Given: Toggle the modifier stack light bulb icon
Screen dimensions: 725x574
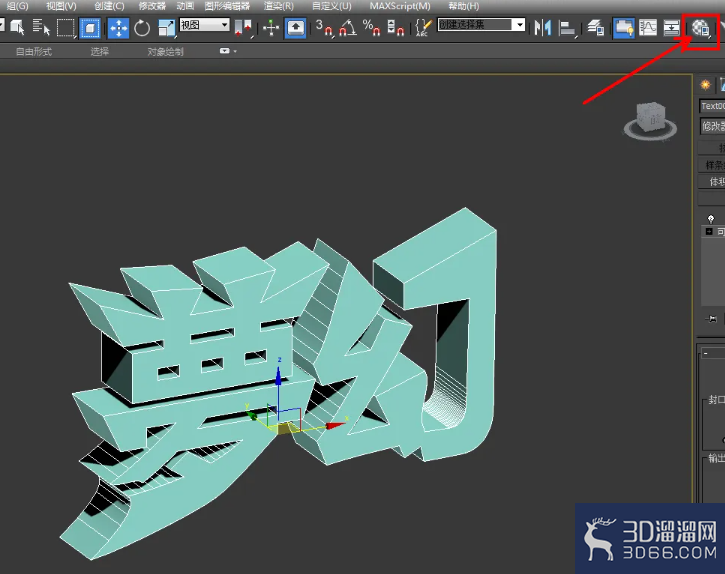Looking at the screenshot, I should (711, 218).
